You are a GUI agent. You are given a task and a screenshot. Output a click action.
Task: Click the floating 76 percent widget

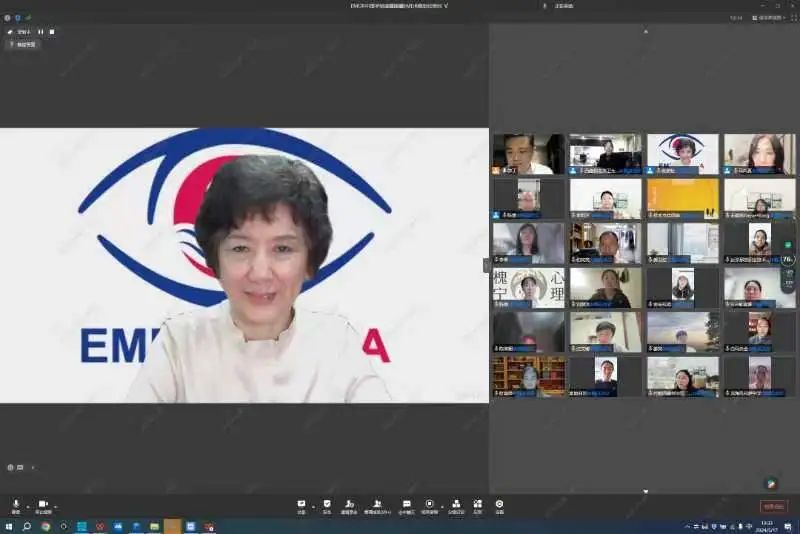[788, 259]
